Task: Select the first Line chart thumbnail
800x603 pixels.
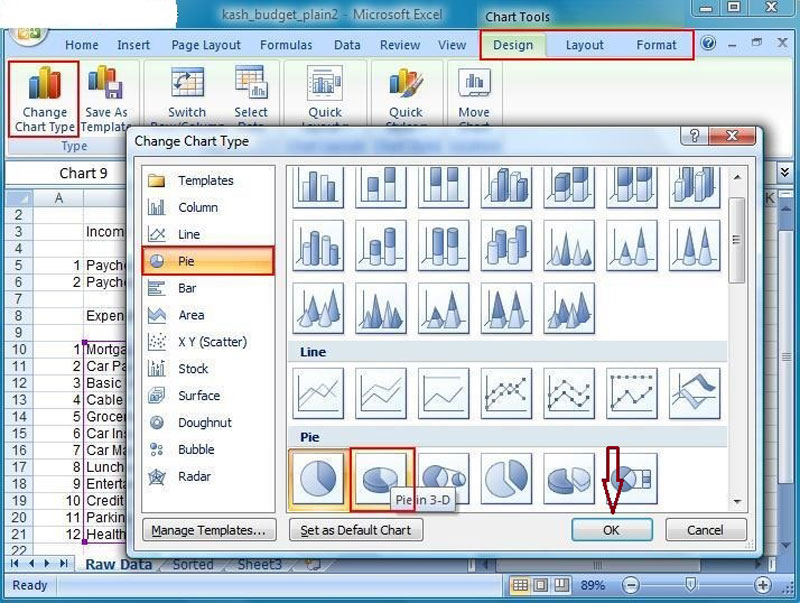Action: coord(318,393)
